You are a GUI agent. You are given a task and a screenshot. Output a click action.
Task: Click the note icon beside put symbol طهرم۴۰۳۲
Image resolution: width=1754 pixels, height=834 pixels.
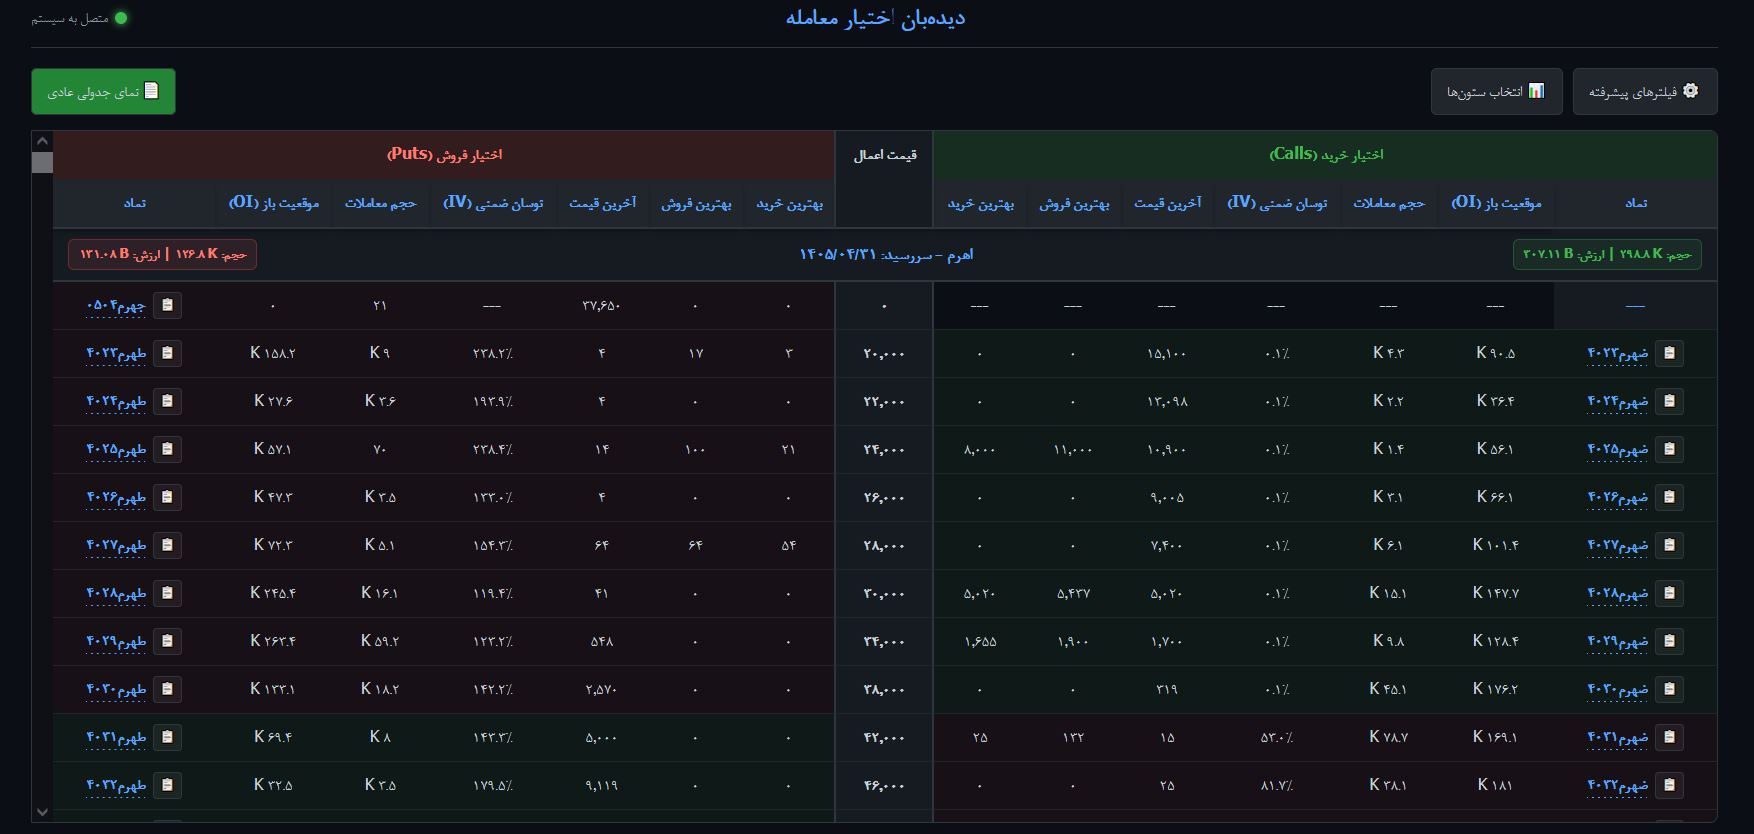[x=167, y=785]
